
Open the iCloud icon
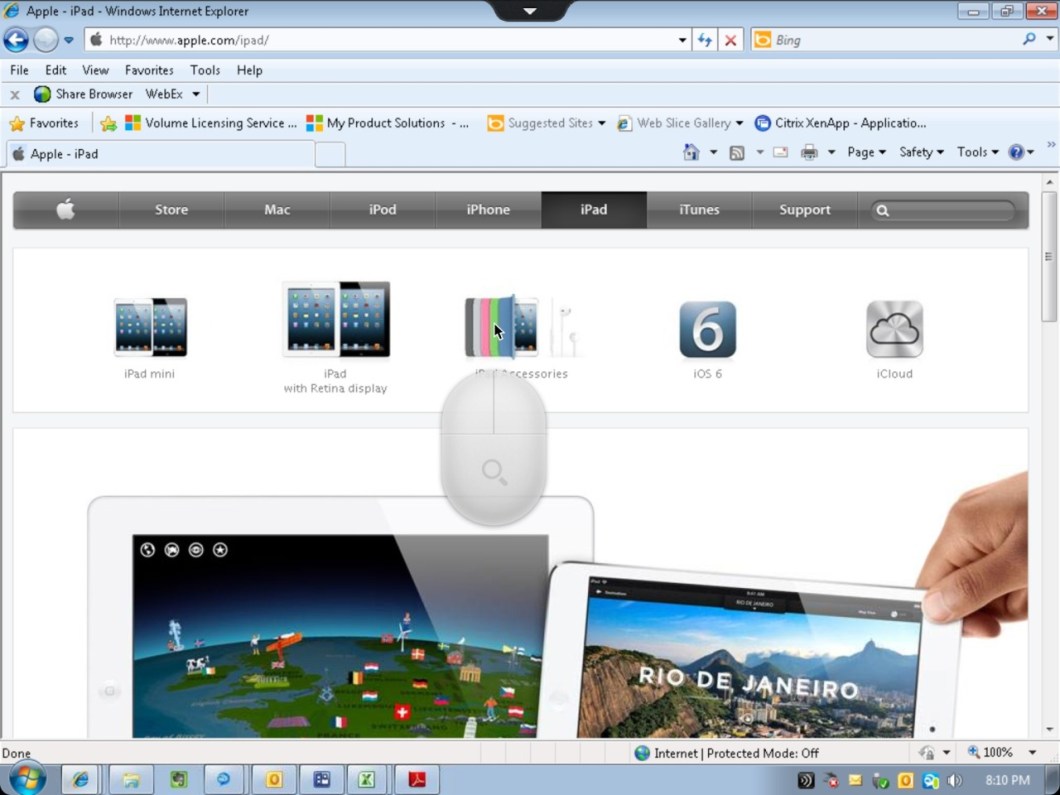coord(894,330)
